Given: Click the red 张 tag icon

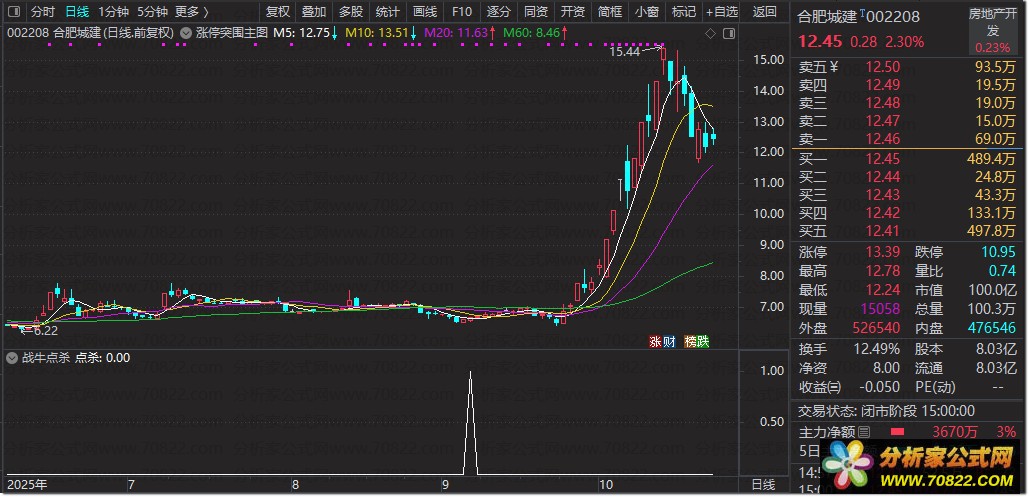Looking at the screenshot, I should click(655, 341).
